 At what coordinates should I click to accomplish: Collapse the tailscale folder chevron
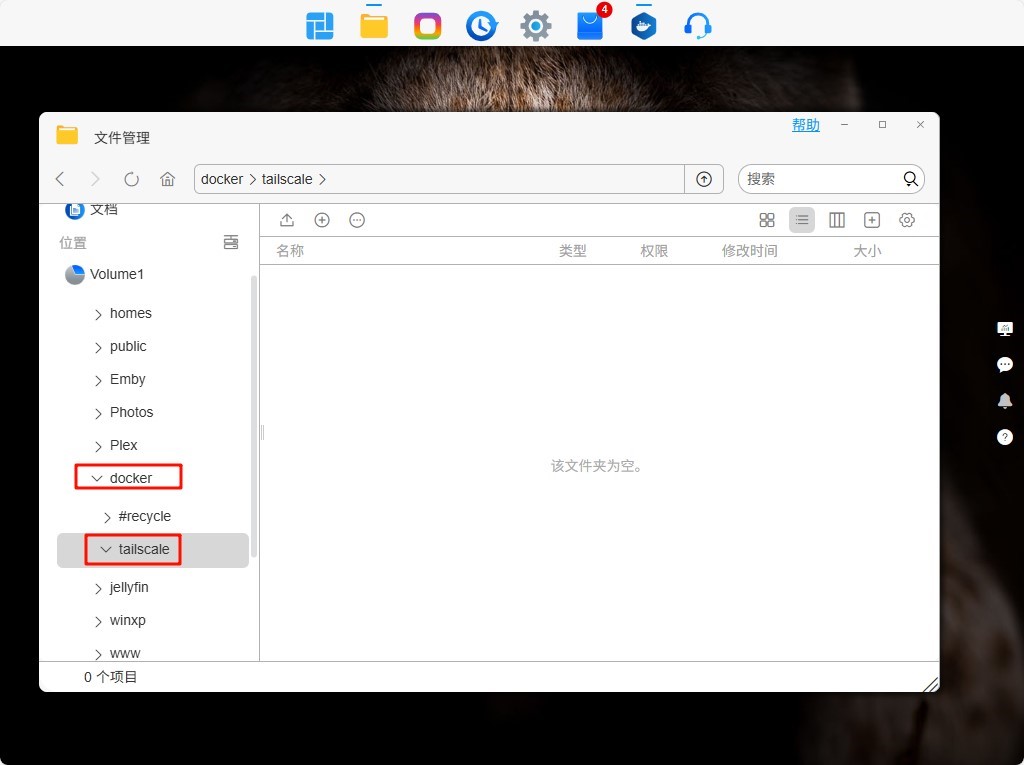(x=106, y=549)
